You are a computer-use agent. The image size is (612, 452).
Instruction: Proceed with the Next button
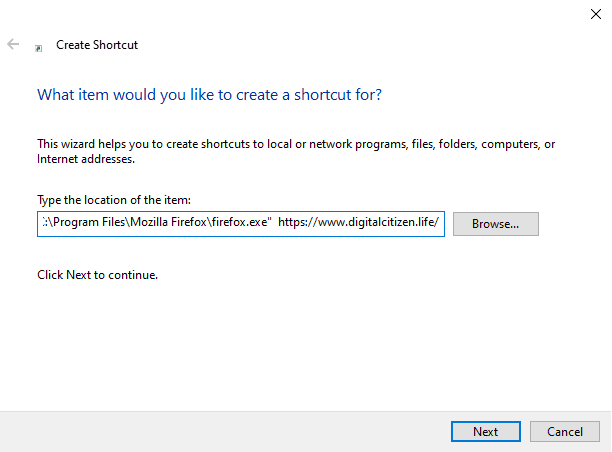(x=485, y=431)
